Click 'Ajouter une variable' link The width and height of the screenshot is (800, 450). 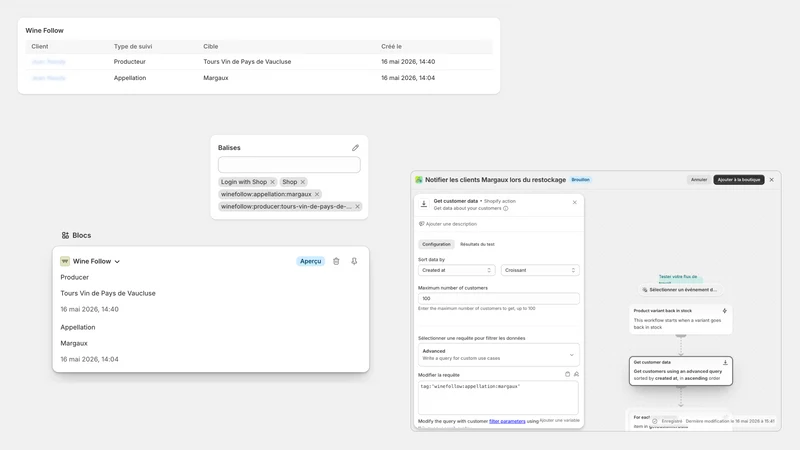pos(560,420)
